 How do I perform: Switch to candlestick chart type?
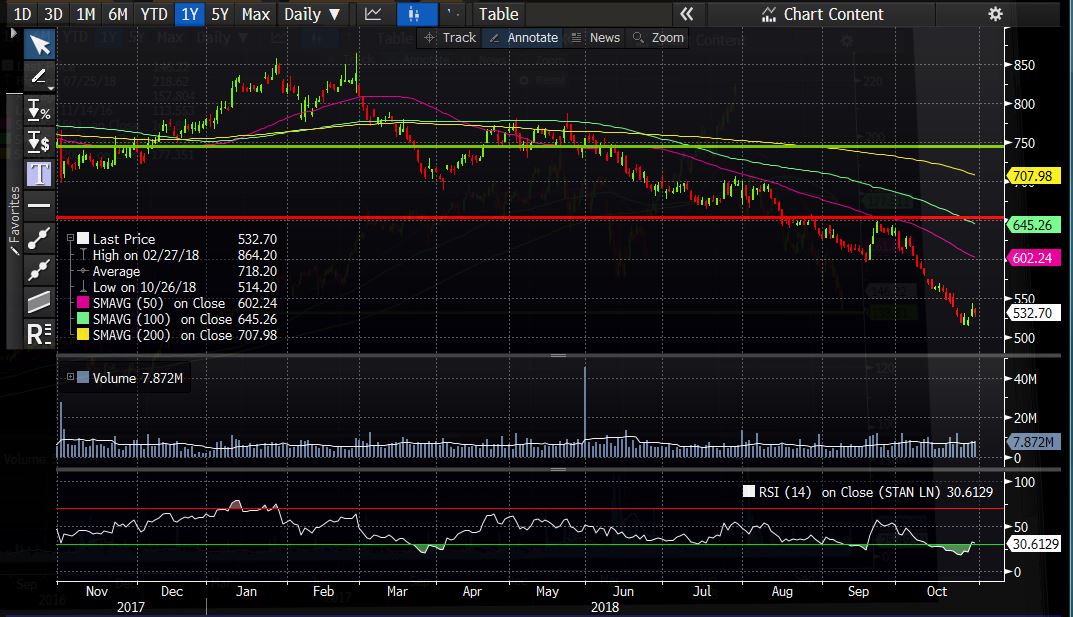410,14
